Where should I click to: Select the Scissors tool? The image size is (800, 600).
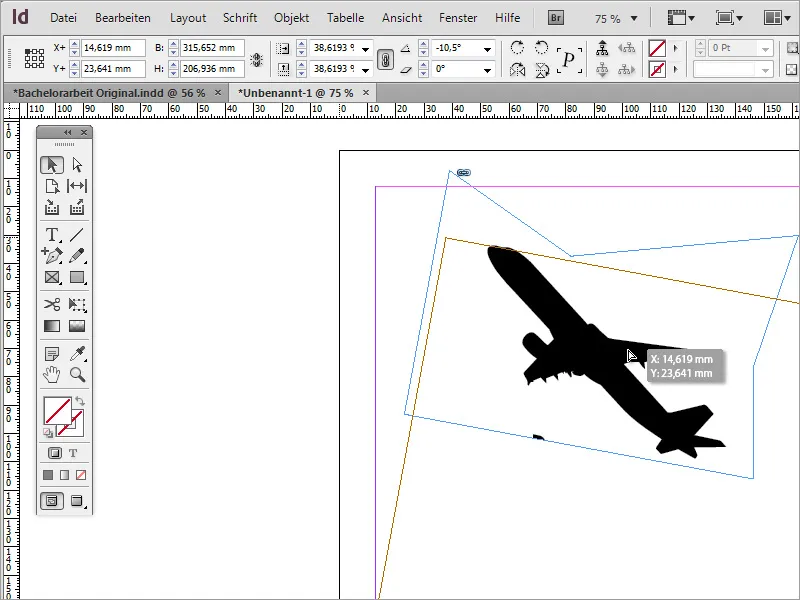click(52, 305)
